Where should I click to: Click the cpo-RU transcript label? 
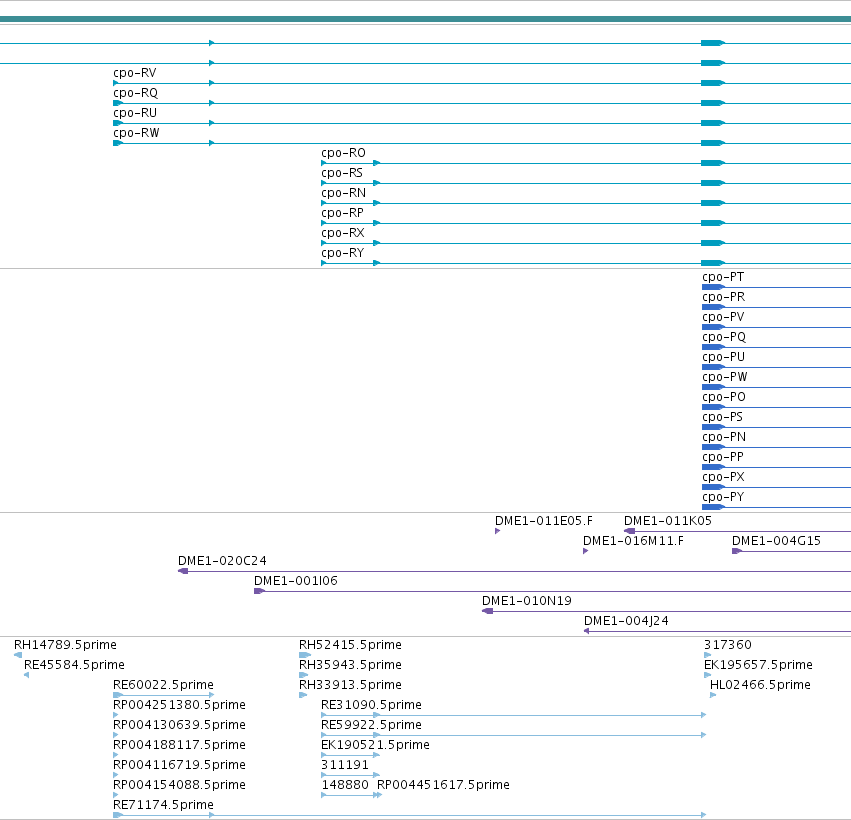pyautogui.click(x=135, y=113)
